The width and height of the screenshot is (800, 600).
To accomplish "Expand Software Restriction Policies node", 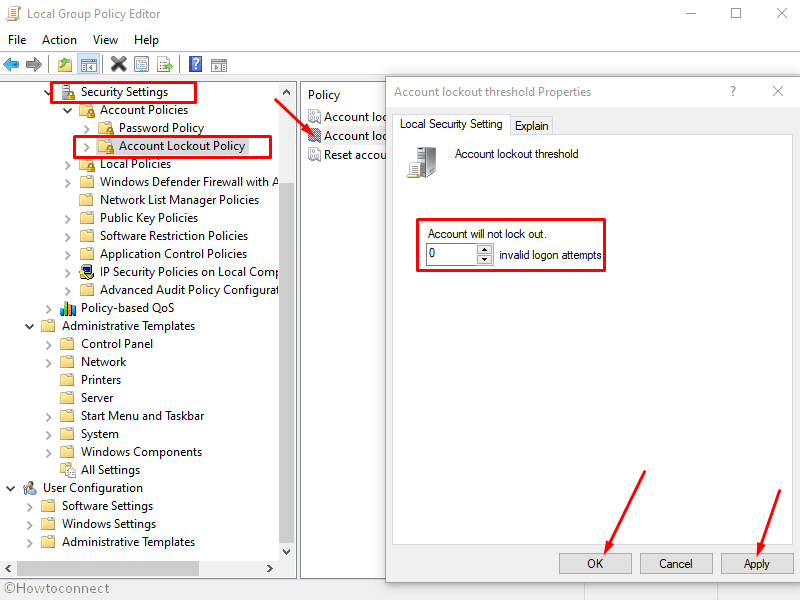I will tap(67, 237).
